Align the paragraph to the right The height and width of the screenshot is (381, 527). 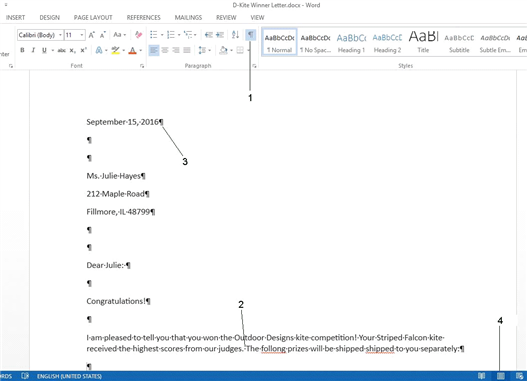(x=176, y=50)
